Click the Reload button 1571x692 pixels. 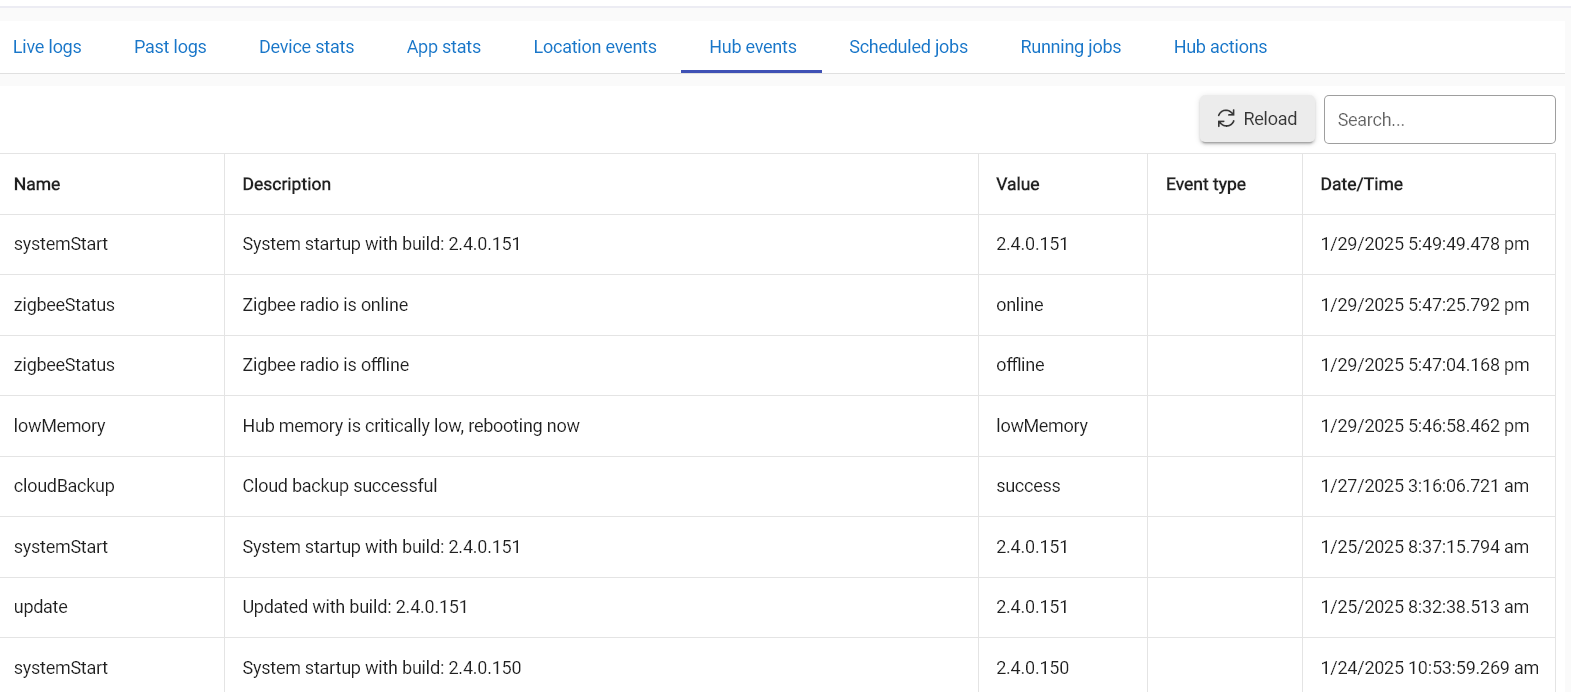click(1257, 119)
